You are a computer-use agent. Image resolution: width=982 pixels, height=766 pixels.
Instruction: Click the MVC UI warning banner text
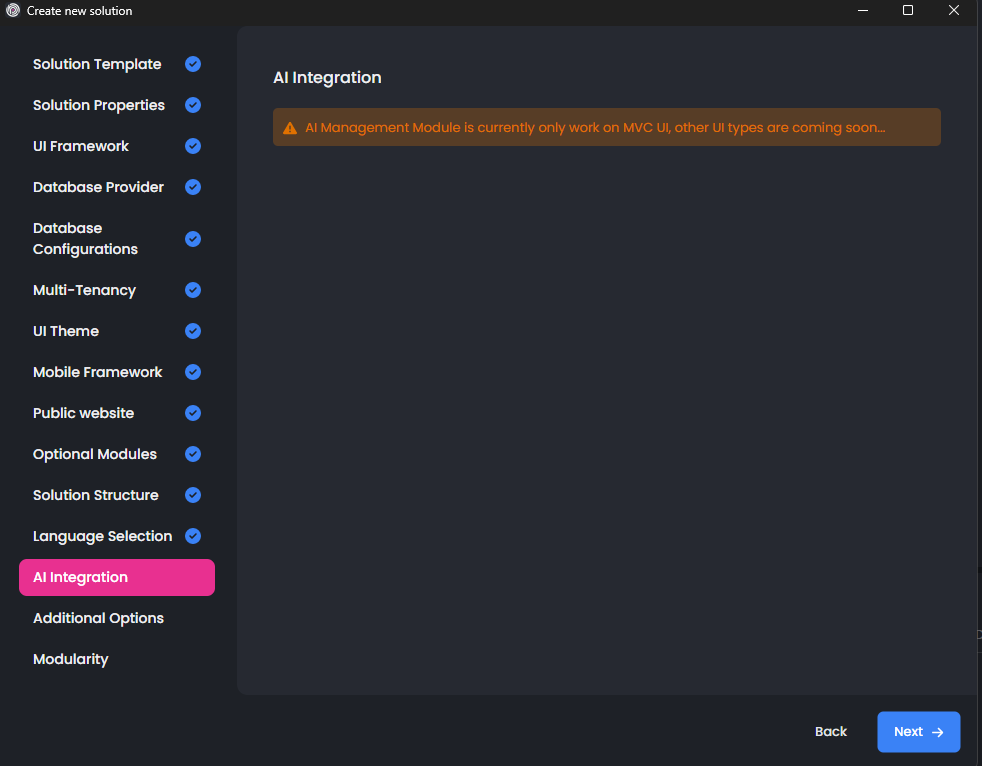click(x=595, y=128)
